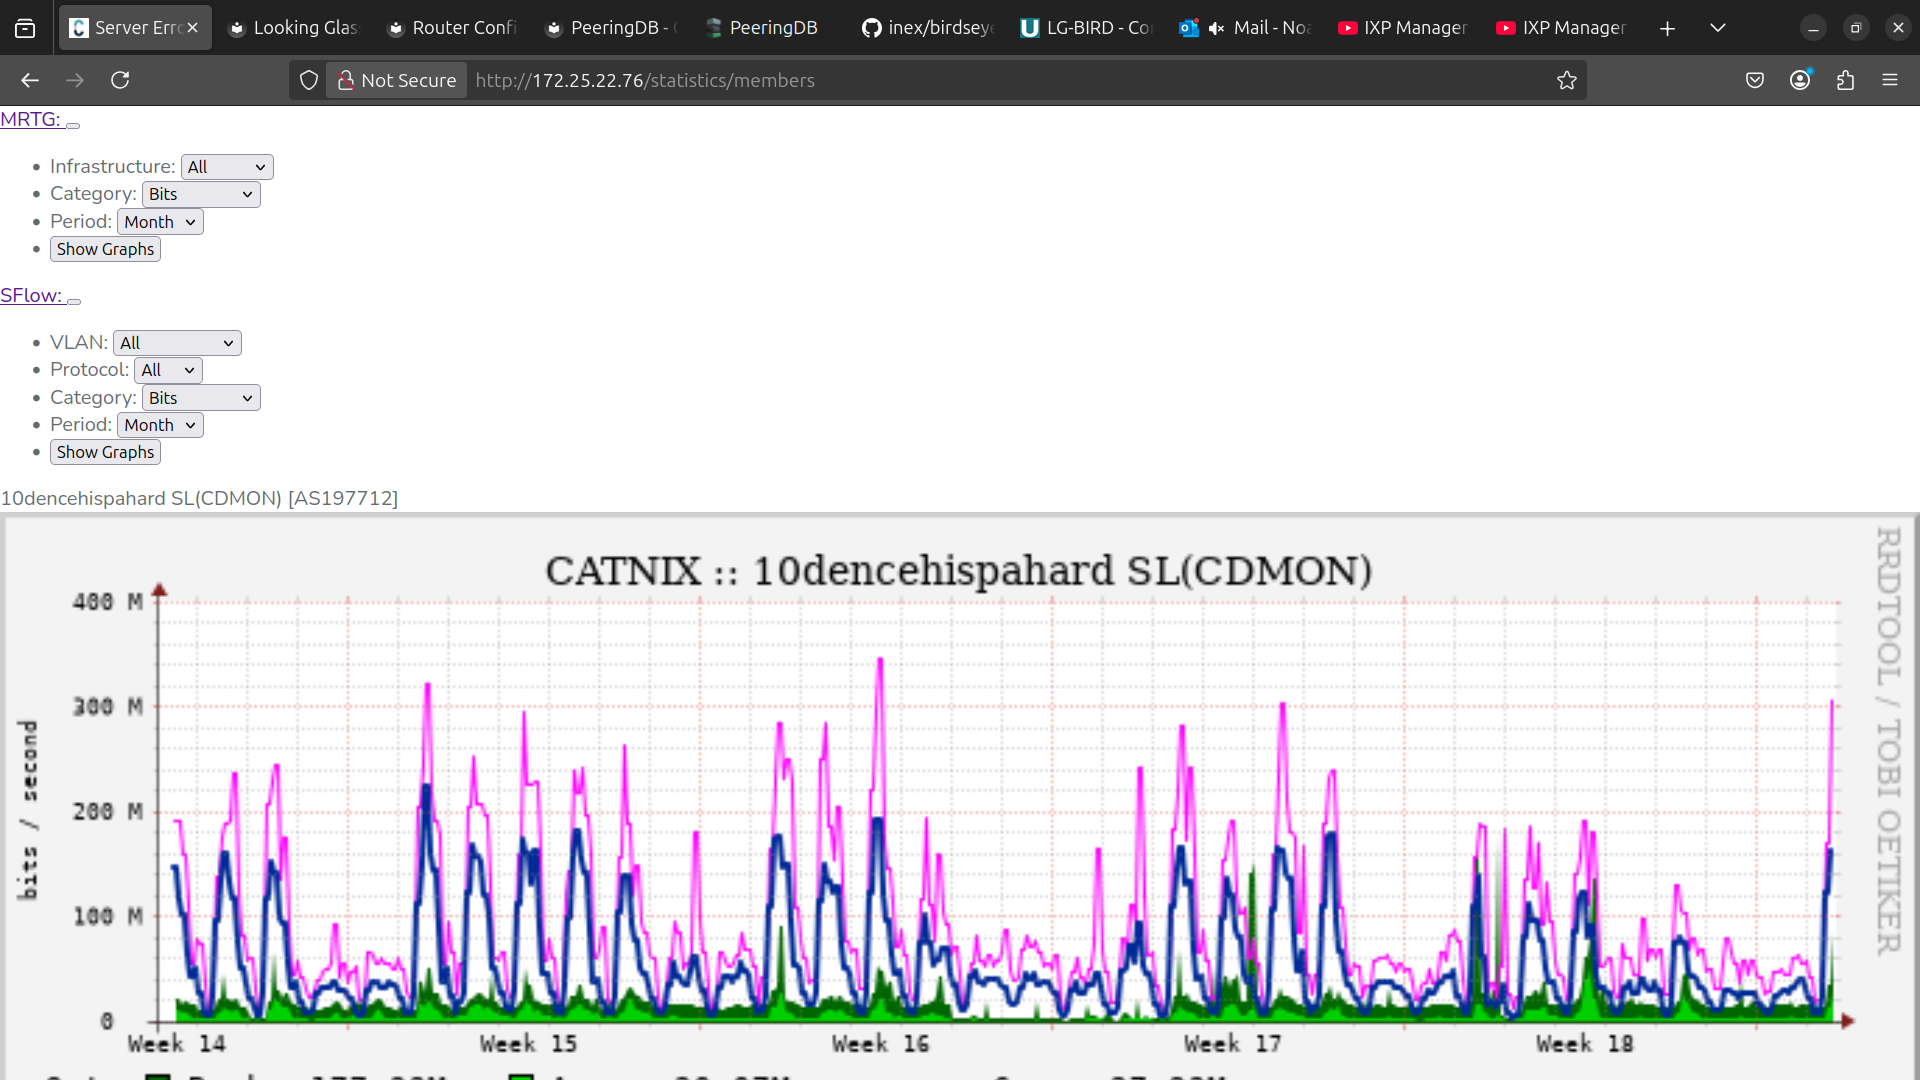Open a new browser tab
This screenshot has width=1920, height=1080.
click(1667, 28)
